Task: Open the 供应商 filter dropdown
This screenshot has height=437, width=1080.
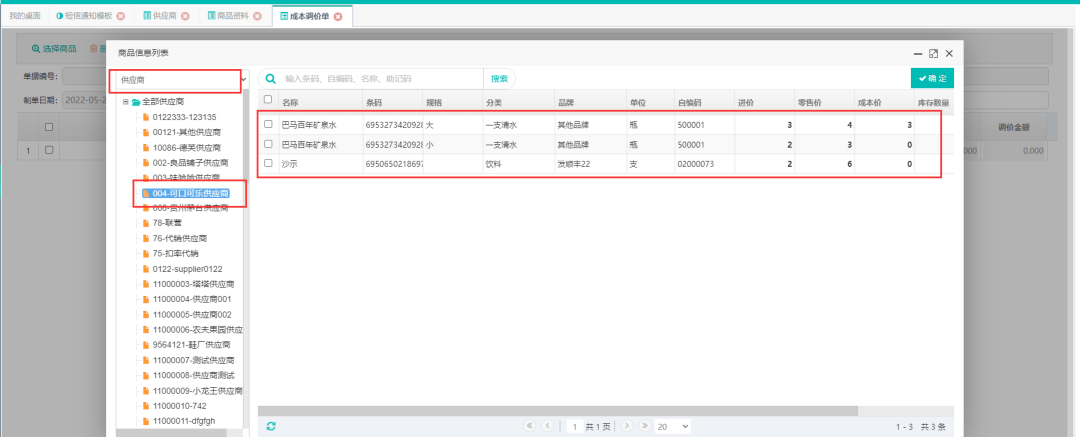Action: pyautogui.click(x=176, y=79)
